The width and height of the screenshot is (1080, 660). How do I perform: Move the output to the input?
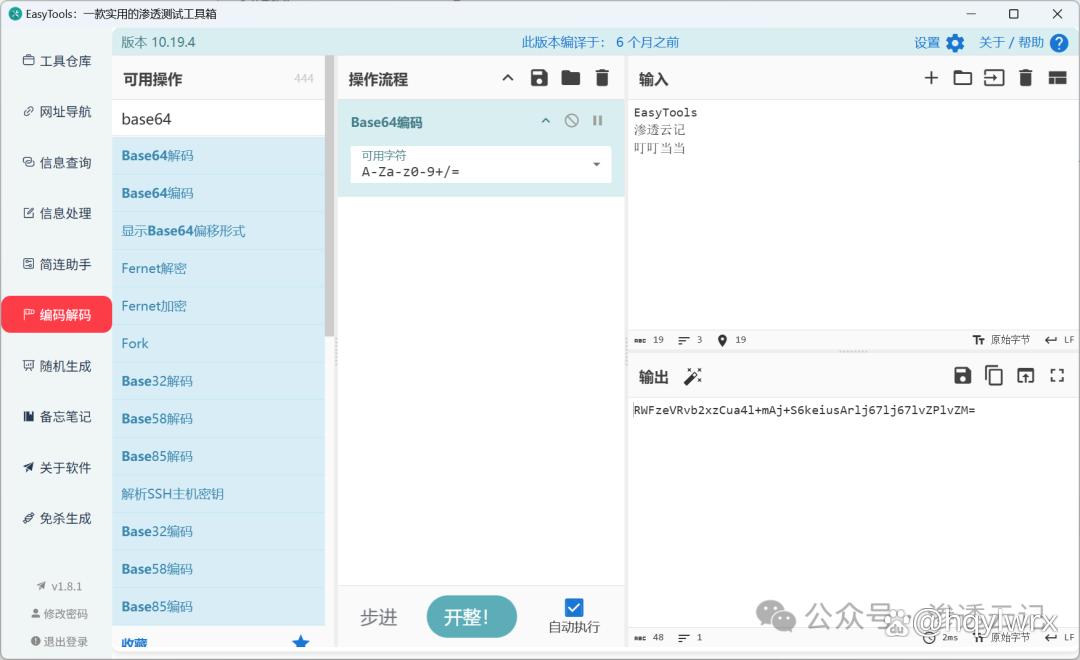pos(1026,375)
